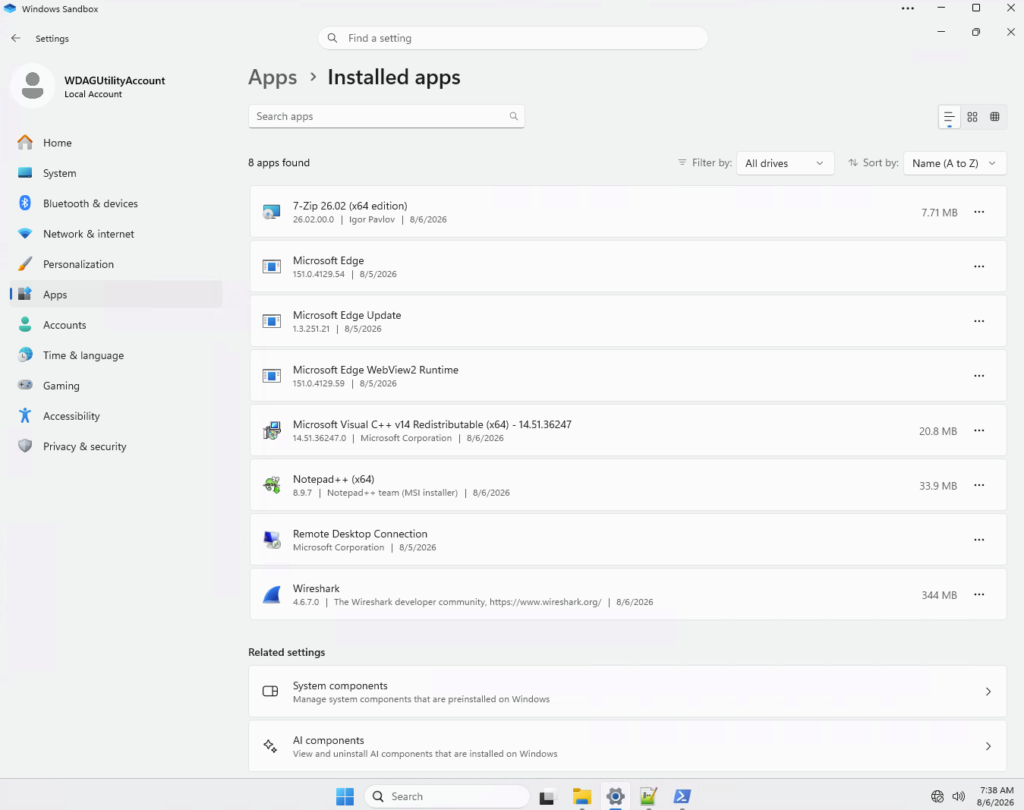Image resolution: width=1024 pixels, height=810 pixels.
Task: Click the back arrow in Settings
Action: [16, 39]
